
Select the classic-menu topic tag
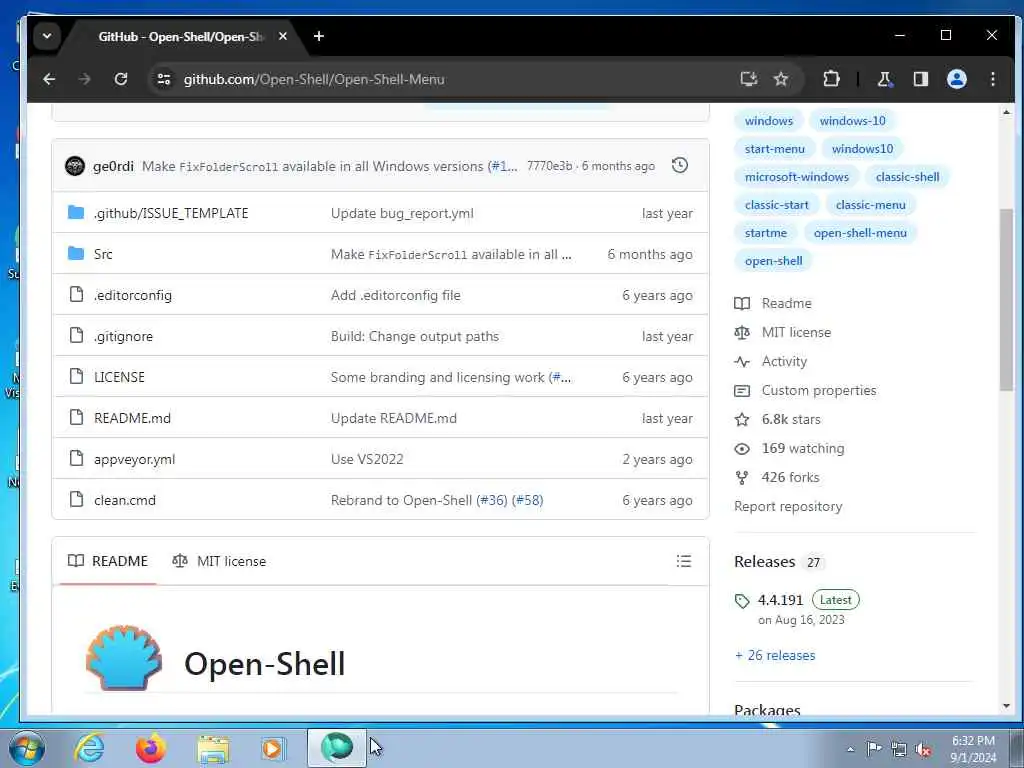(871, 205)
